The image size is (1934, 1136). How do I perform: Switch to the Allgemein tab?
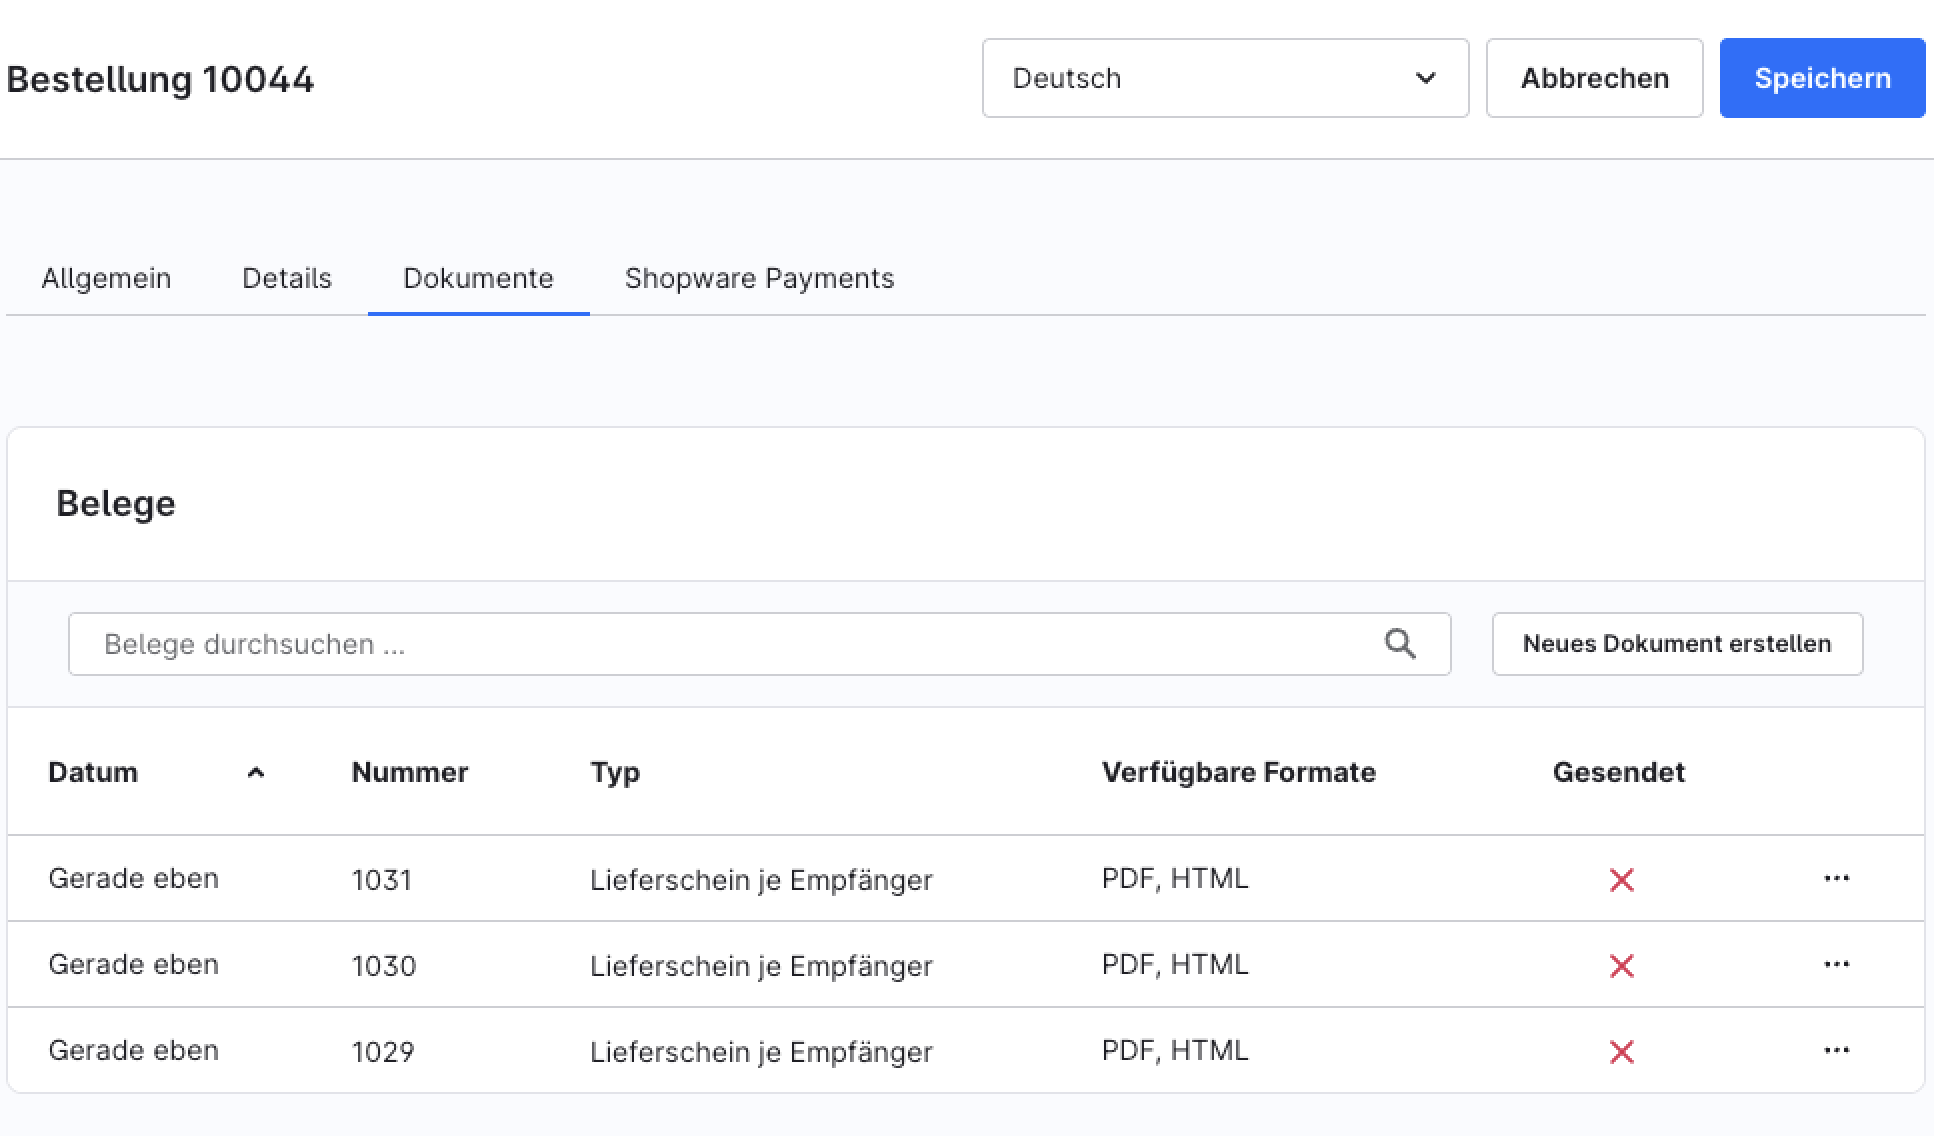click(x=106, y=278)
